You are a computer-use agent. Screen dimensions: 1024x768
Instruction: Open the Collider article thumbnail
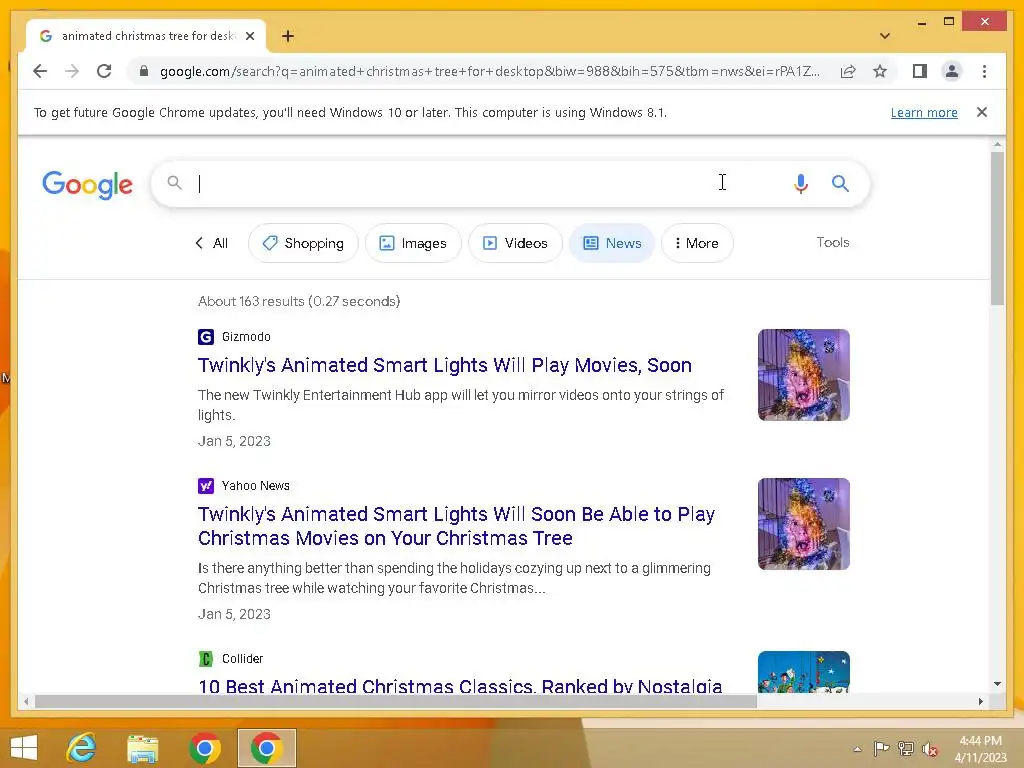(803, 672)
